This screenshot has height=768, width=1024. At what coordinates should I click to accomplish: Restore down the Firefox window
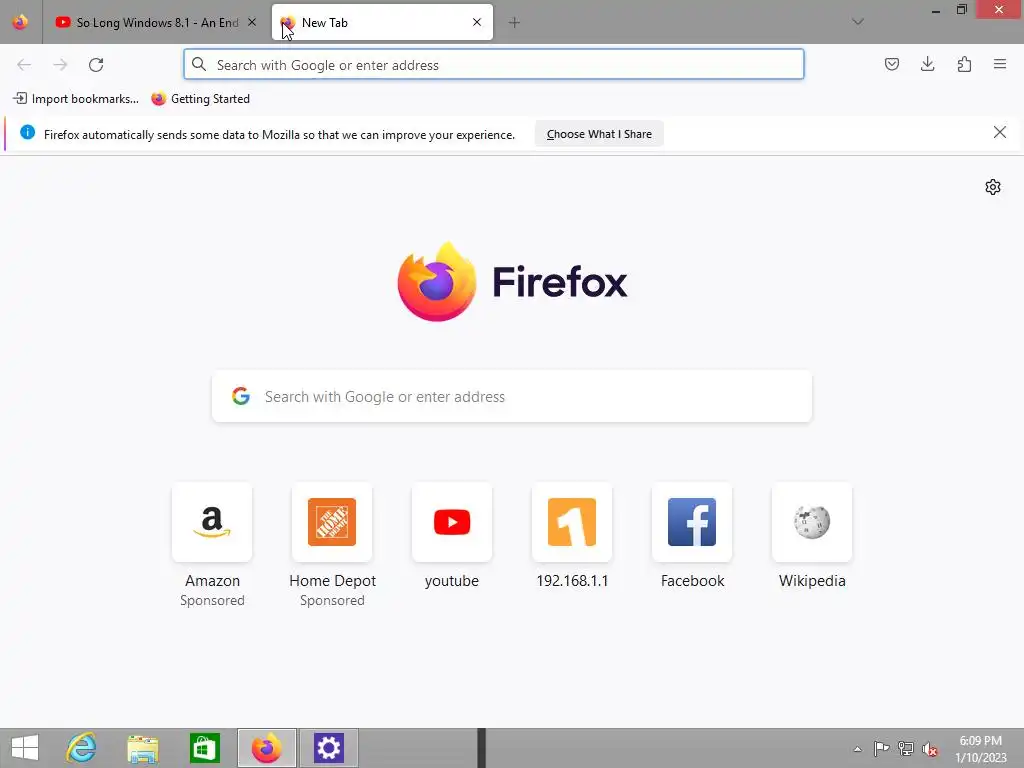coord(961,9)
